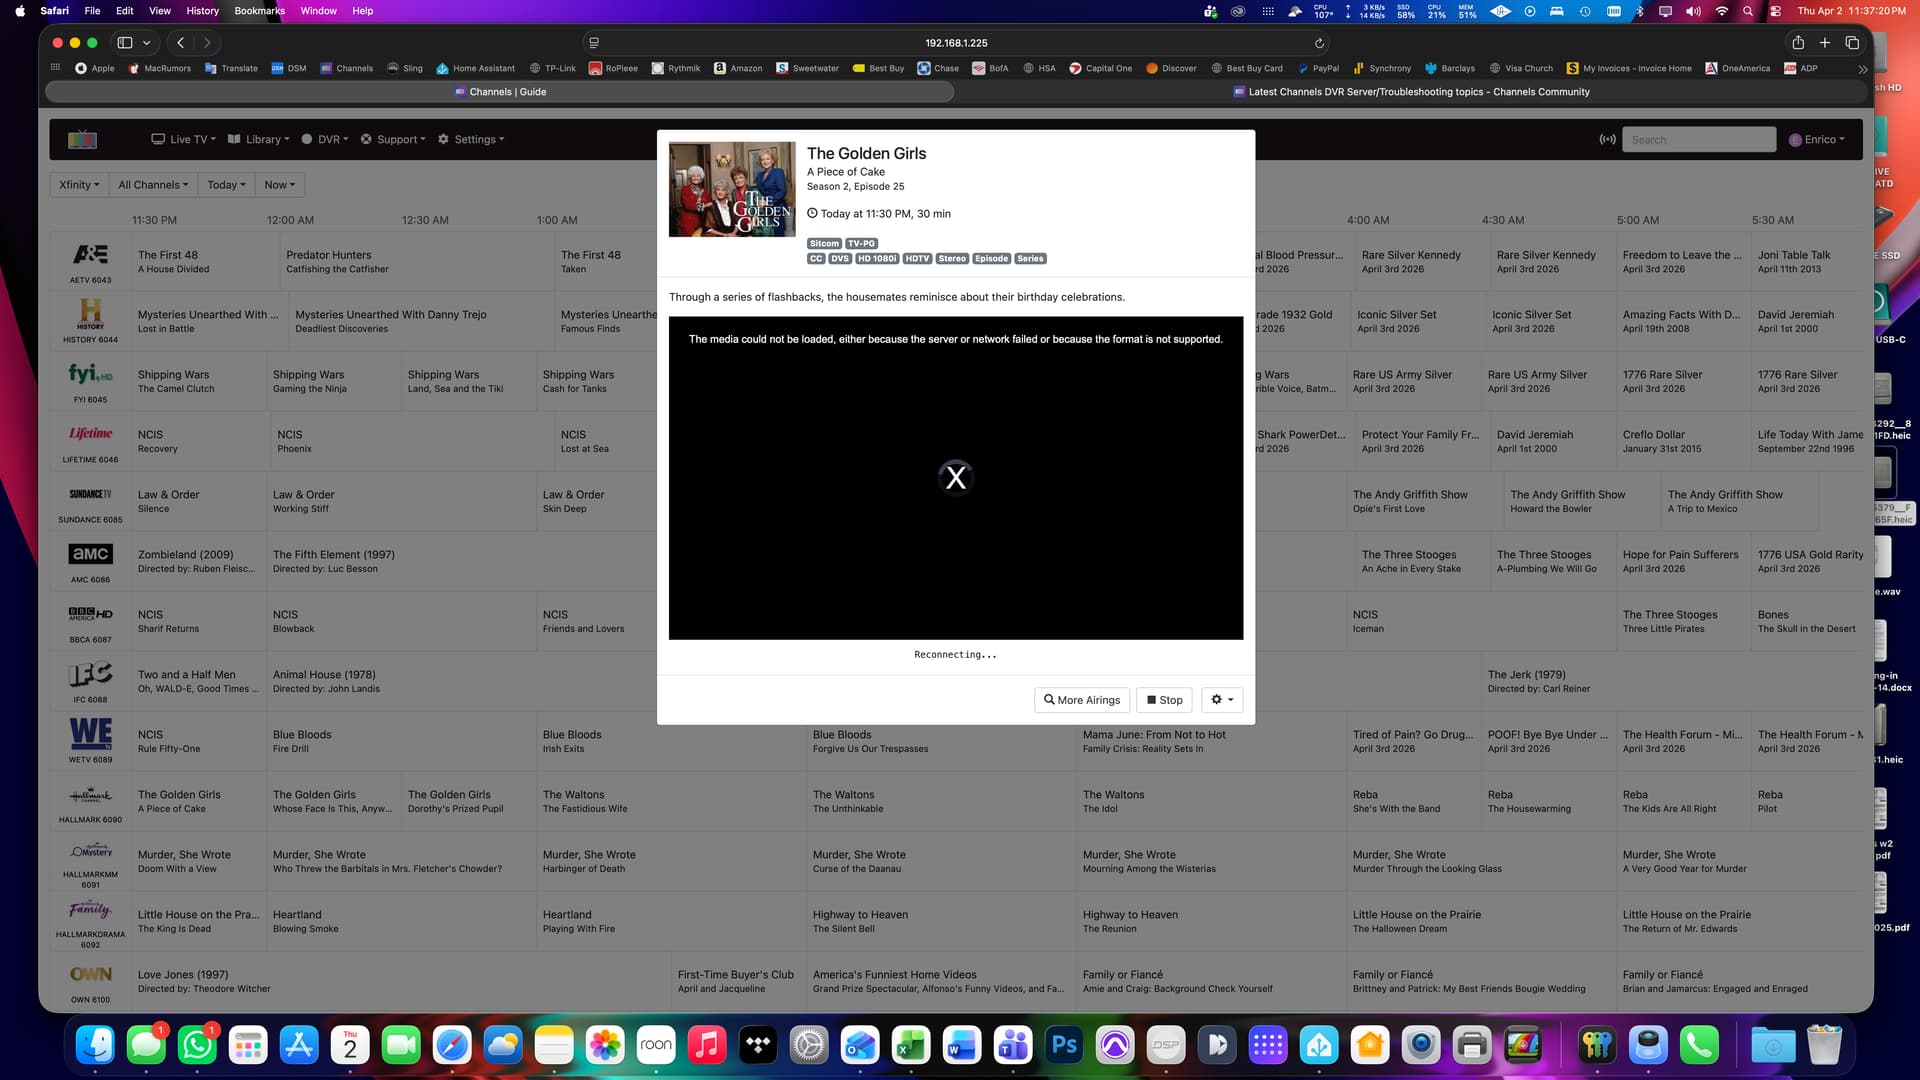Open the Xfinity source filter dropdown

79,185
